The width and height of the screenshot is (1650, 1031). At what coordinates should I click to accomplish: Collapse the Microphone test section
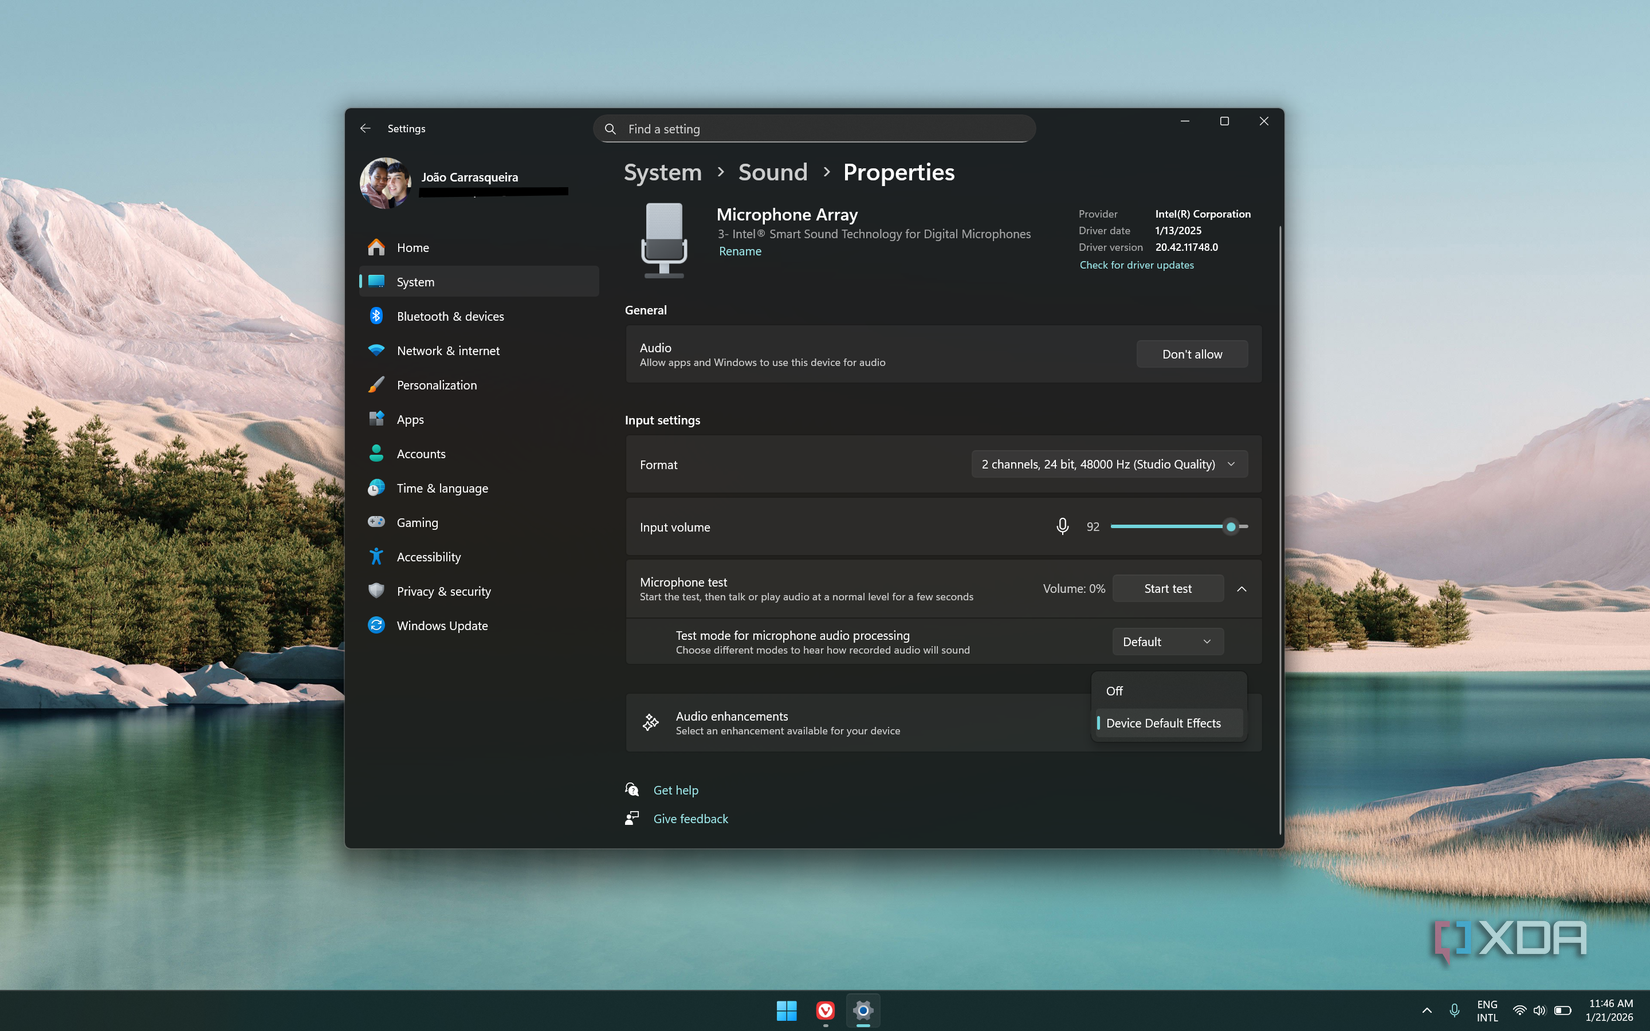point(1242,589)
